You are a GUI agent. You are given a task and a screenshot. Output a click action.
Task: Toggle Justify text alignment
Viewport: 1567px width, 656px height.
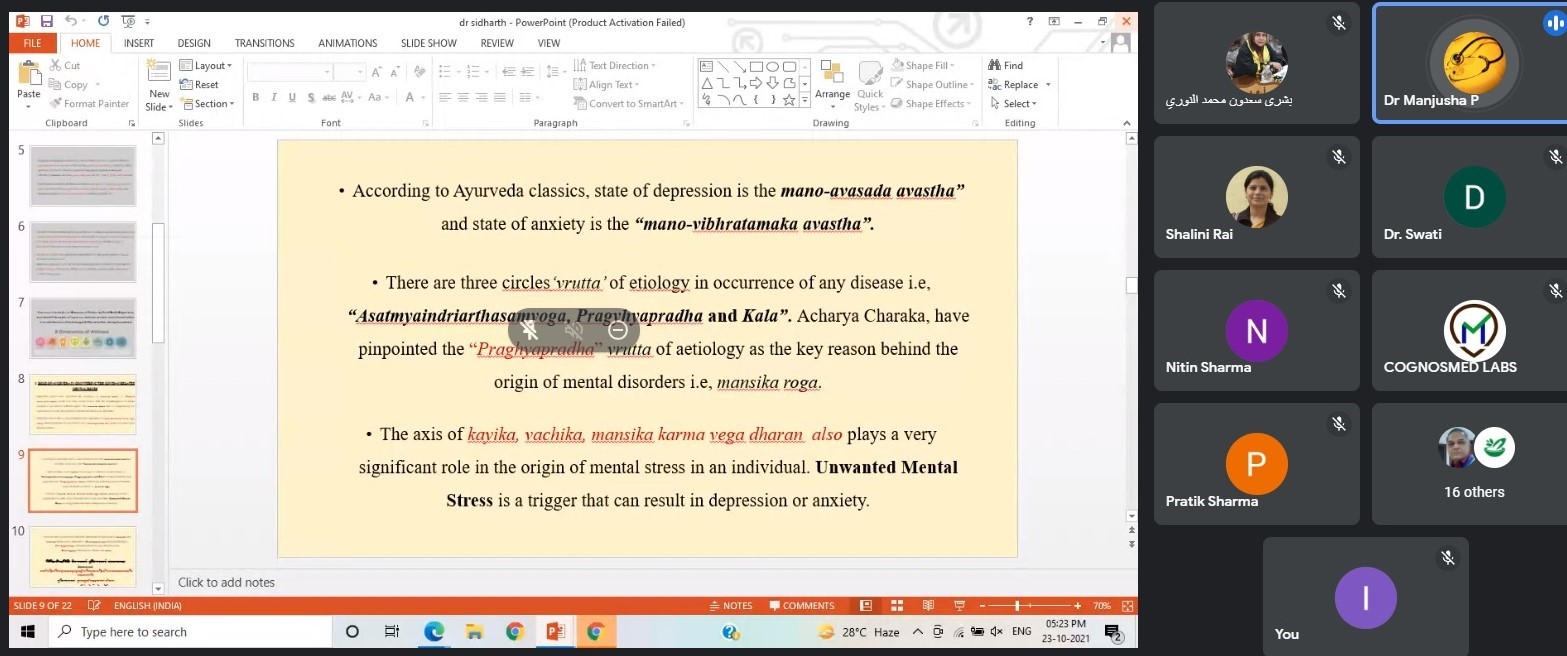(x=499, y=97)
